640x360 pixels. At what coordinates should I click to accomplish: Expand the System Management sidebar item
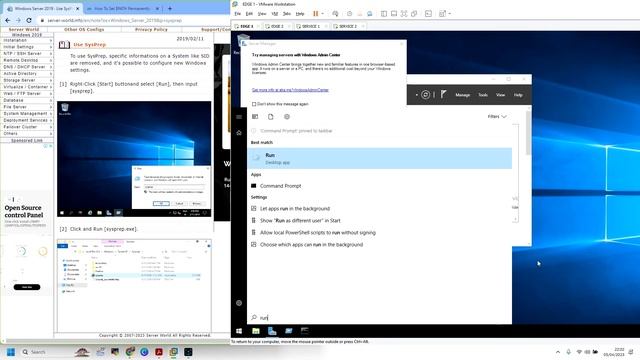27,113
